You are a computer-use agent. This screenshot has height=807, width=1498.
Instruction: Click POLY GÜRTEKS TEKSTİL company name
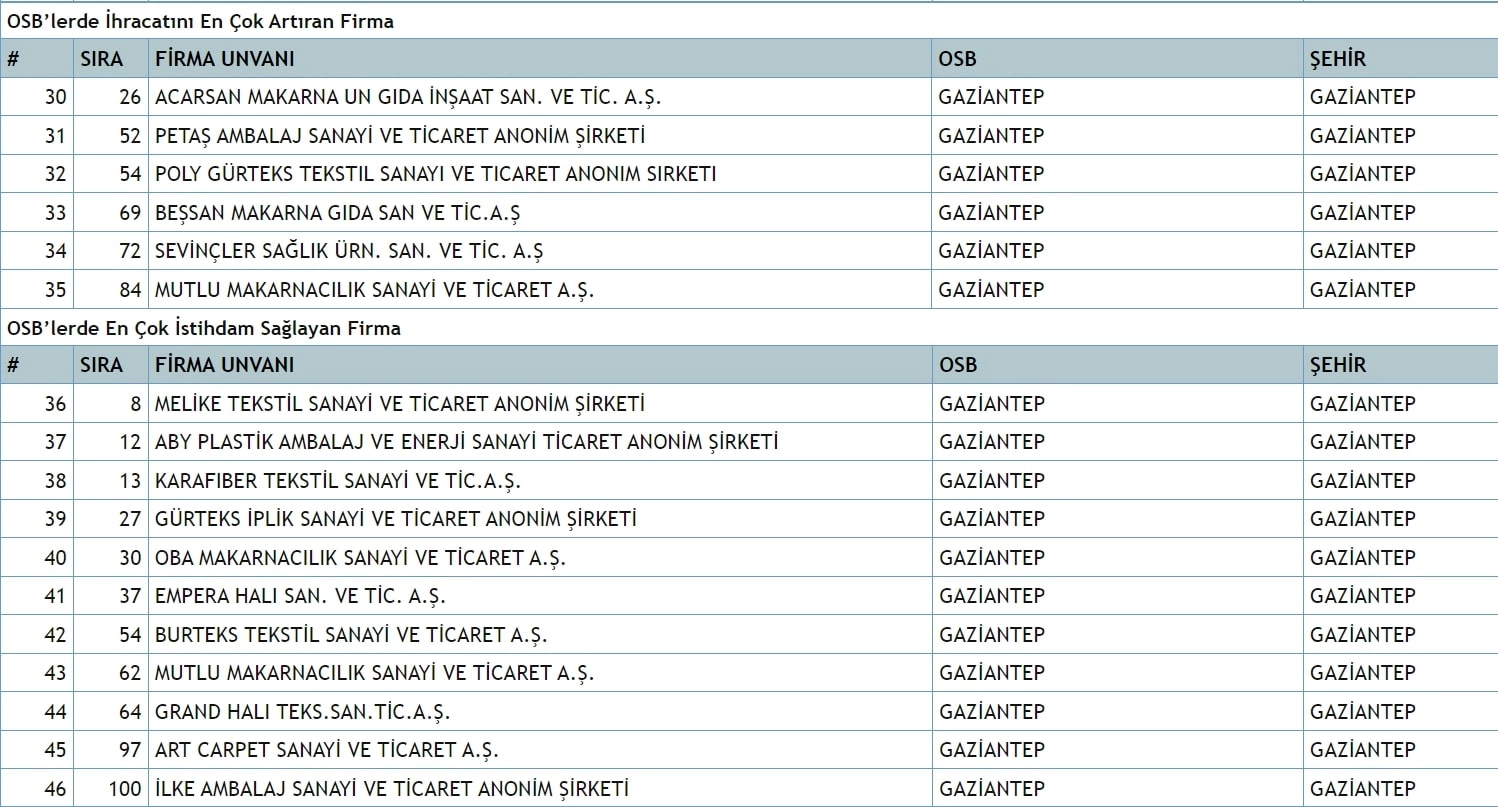click(x=435, y=174)
